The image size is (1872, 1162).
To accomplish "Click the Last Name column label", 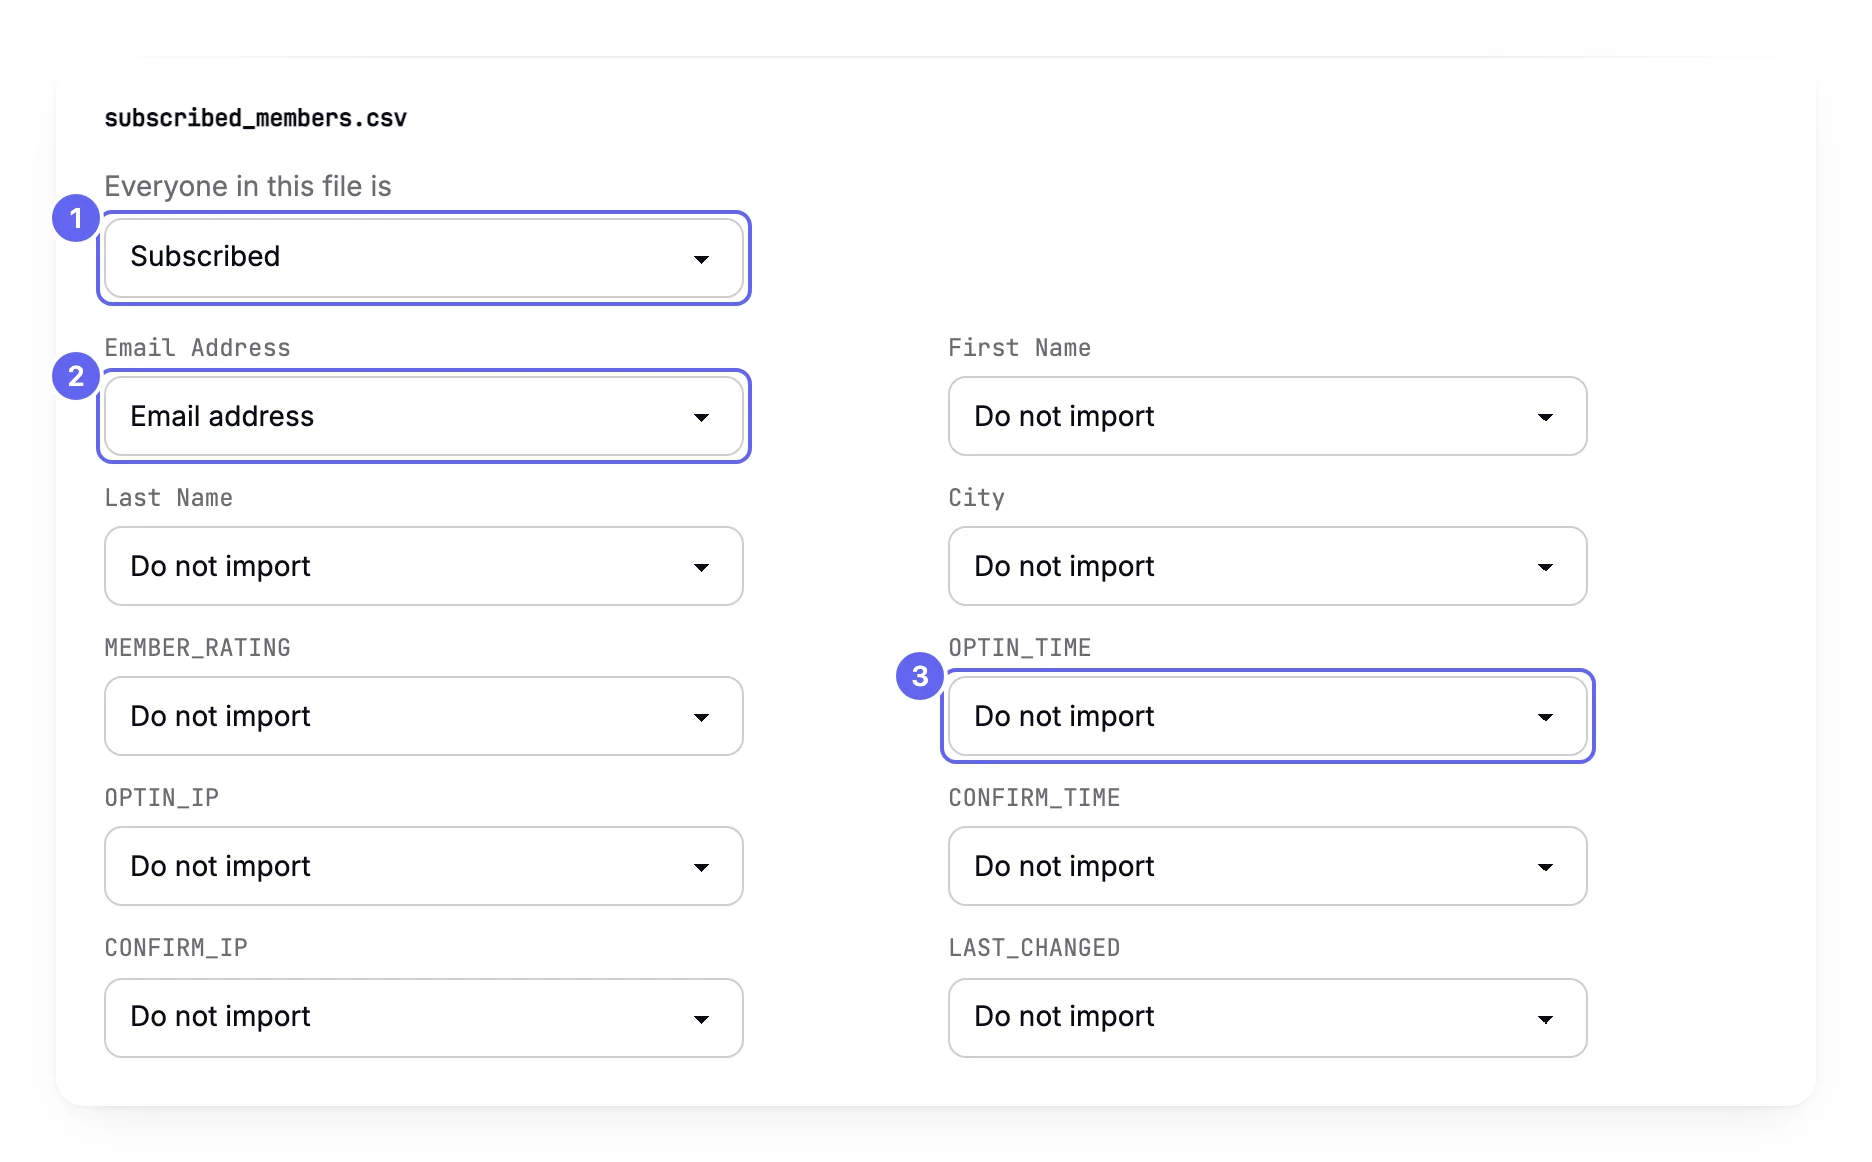I will coord(169,498).
